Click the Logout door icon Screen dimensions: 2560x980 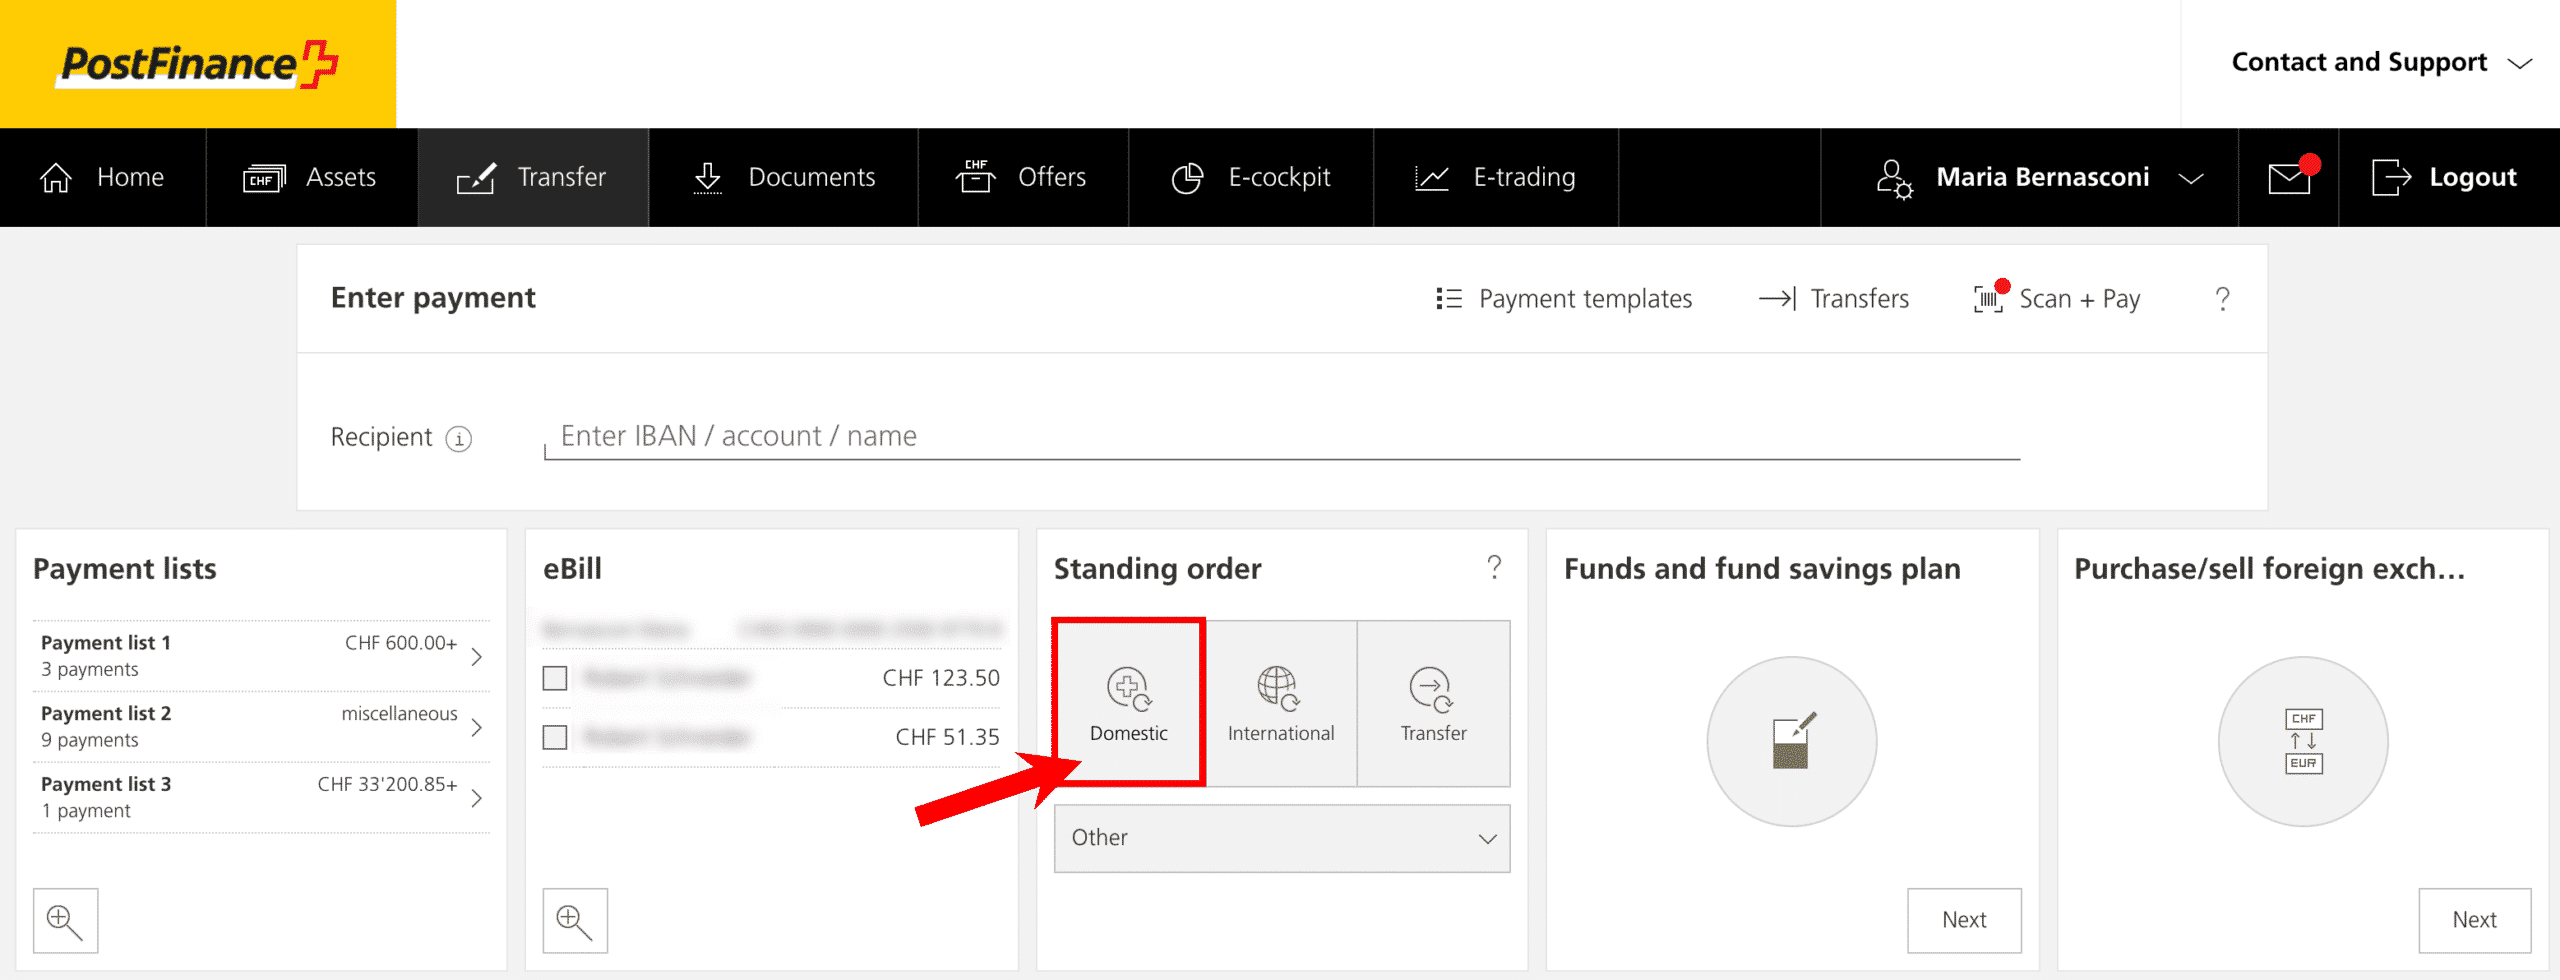pyautogui.click(x=2391, y=178)
